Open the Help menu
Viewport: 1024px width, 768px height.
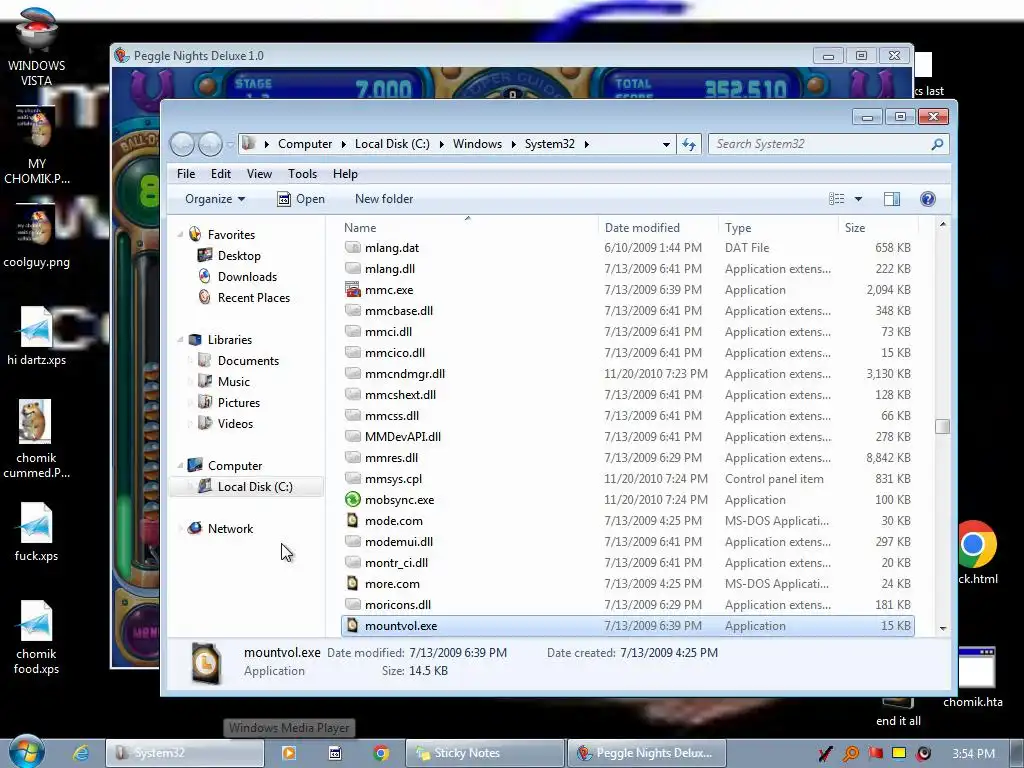click(345, 174)
